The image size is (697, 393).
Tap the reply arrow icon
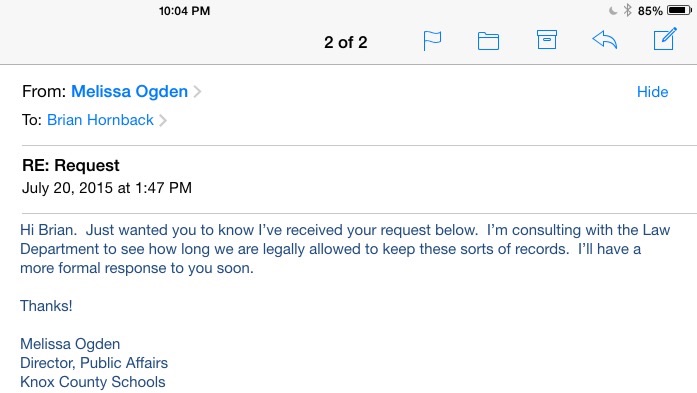605,40
